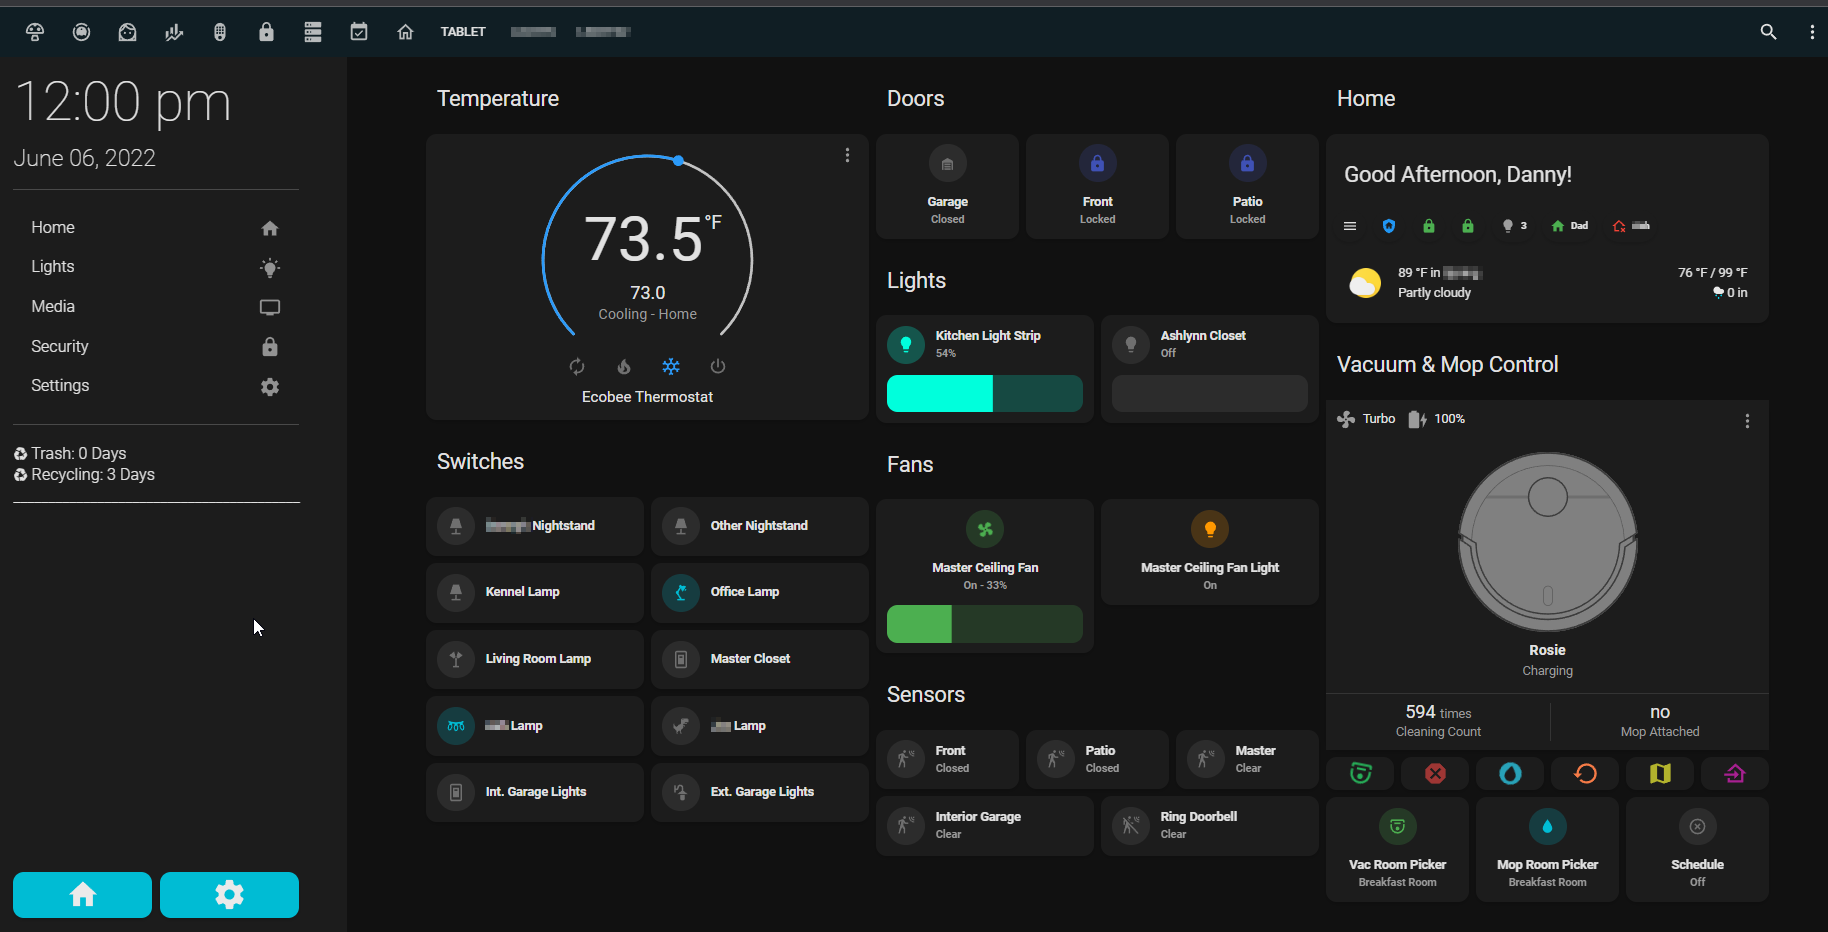Image resolution: width=1828 pixels, height=932 pixels.
Task: Select the TABLET tab
Action: [x=463, y=32]
